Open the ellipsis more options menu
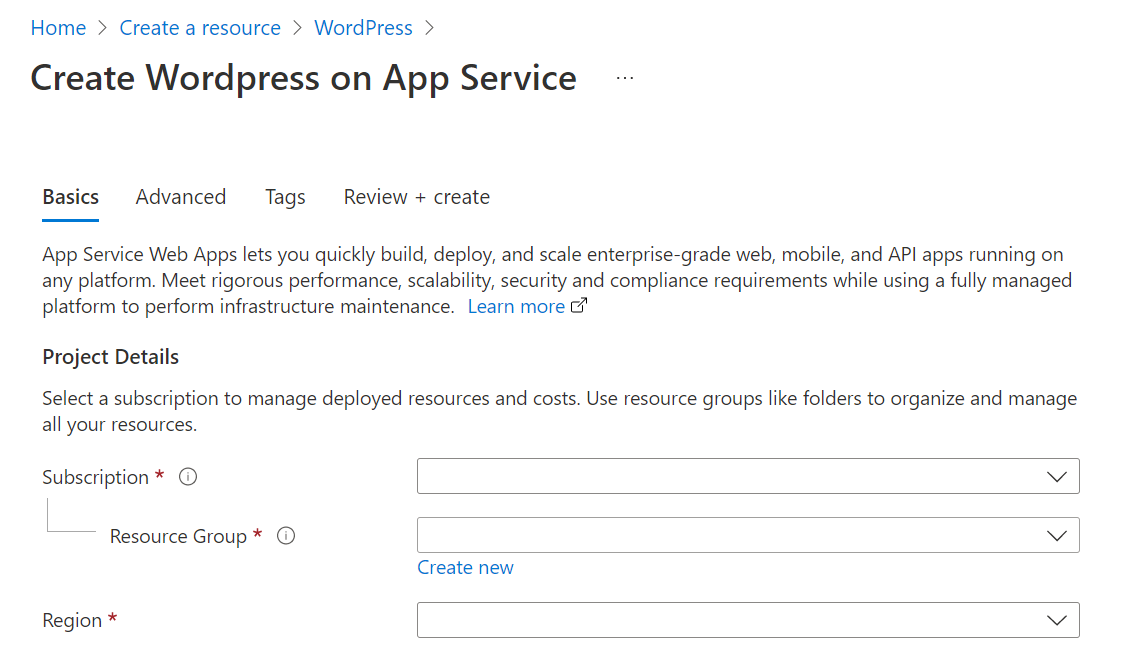Image resolution: width=1130 pixels, height=671 pixels. point(625,78)
